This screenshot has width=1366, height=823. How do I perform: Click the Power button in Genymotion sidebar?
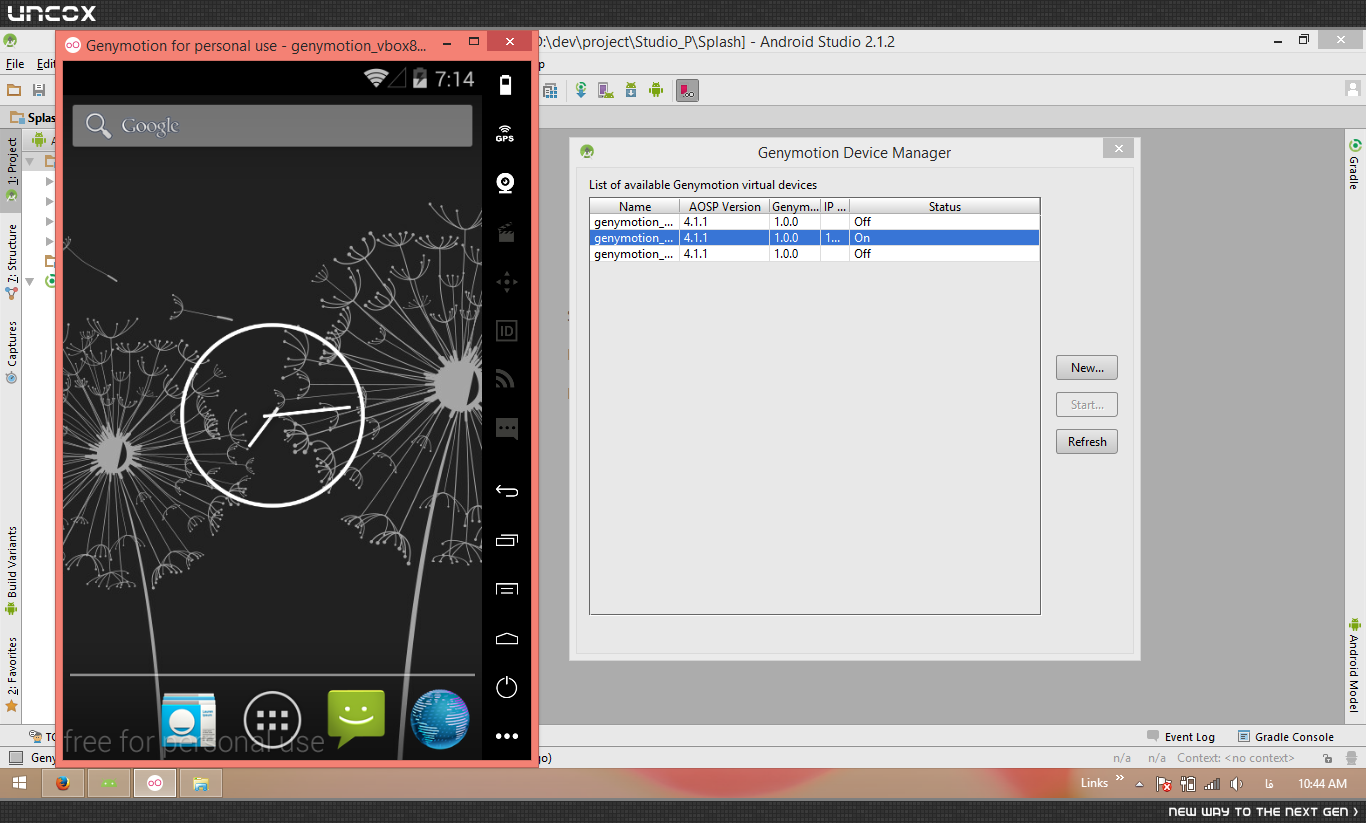click(507, 687)
